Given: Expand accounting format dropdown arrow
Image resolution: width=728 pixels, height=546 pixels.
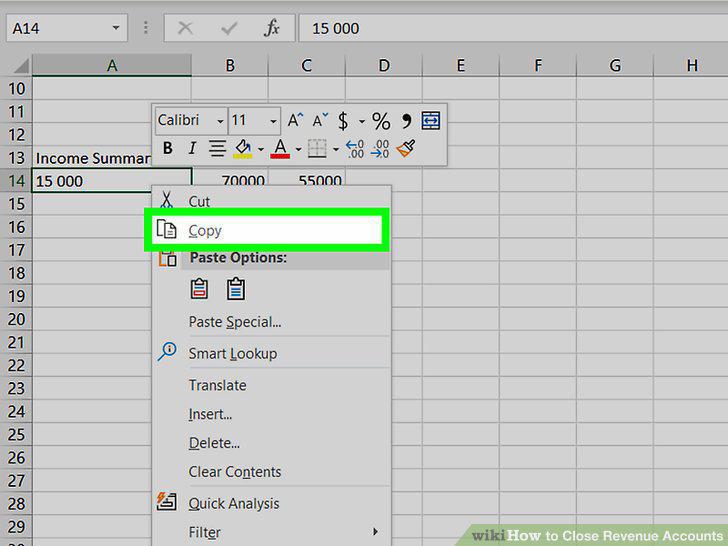Looking at the screenshot, I should [361, 122].
